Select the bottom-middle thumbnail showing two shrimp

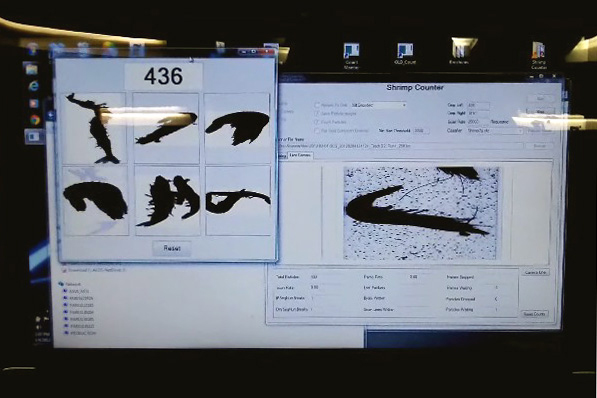(x=168, y=200)
